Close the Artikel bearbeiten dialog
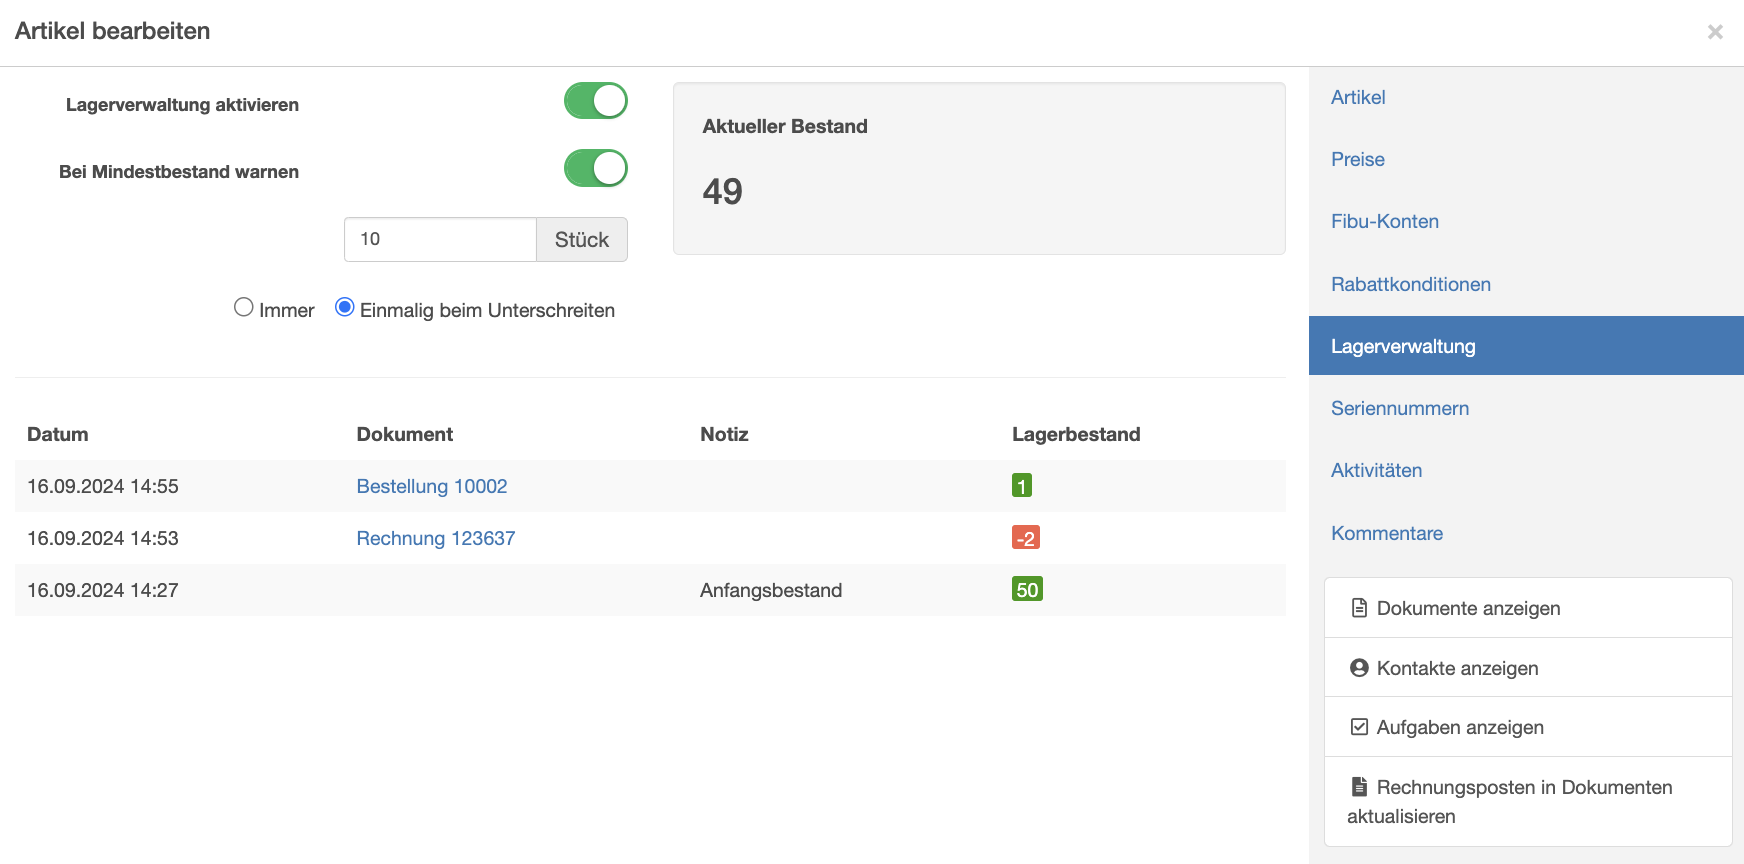 [x=1715, y=32]
